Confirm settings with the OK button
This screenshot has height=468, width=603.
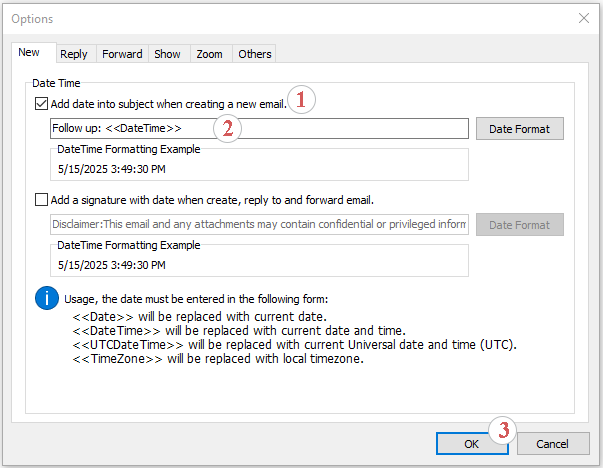tap(471, 443)
